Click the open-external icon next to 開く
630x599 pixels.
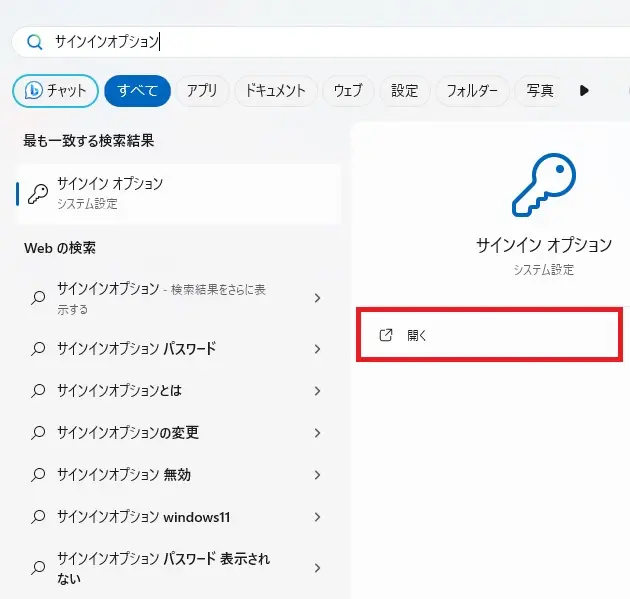coord(386,335)
